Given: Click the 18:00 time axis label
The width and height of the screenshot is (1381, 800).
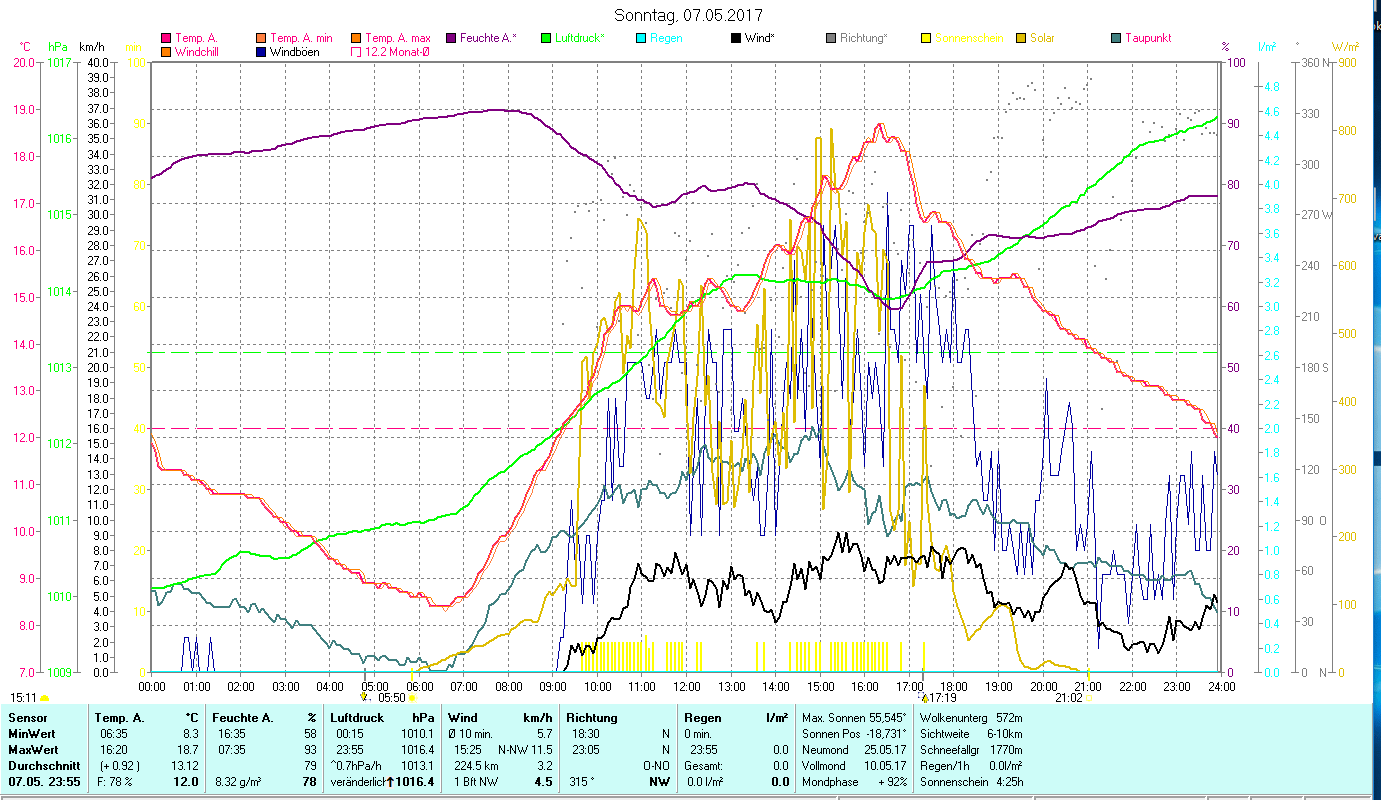Looking at the screenshot, I should tap(954, 686).
